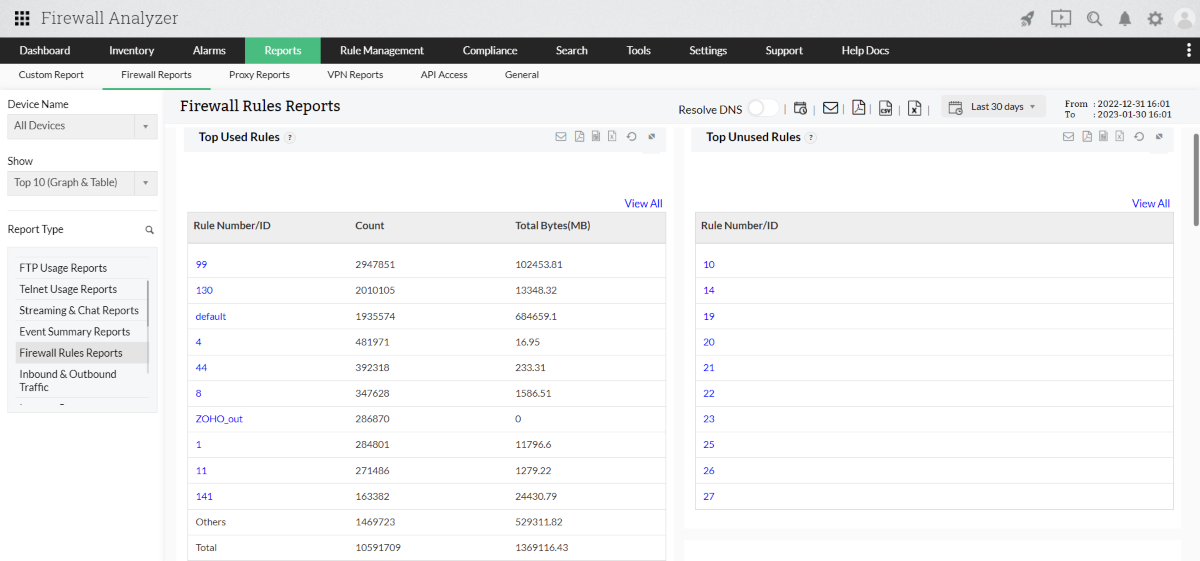Open rule ZOHO_out link
1200x561 pixels.
[x=219, y=419]
